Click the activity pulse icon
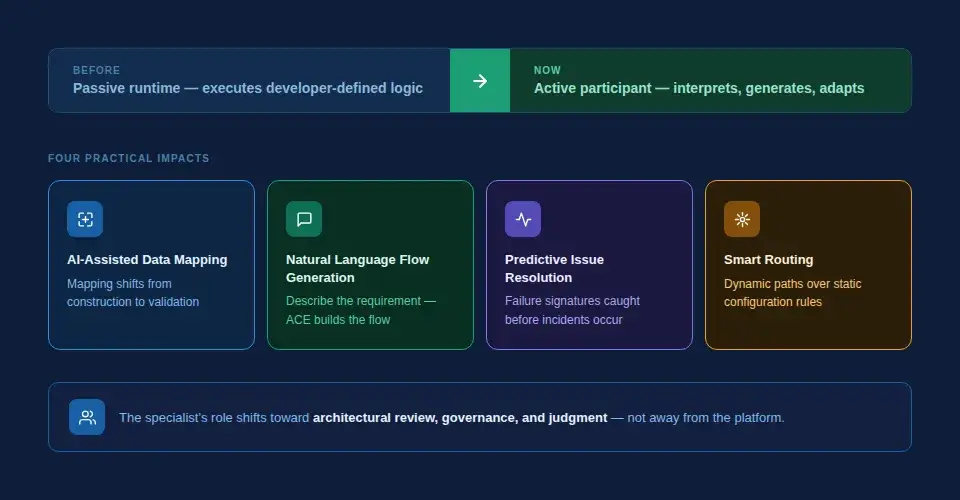 coord(523,219)
